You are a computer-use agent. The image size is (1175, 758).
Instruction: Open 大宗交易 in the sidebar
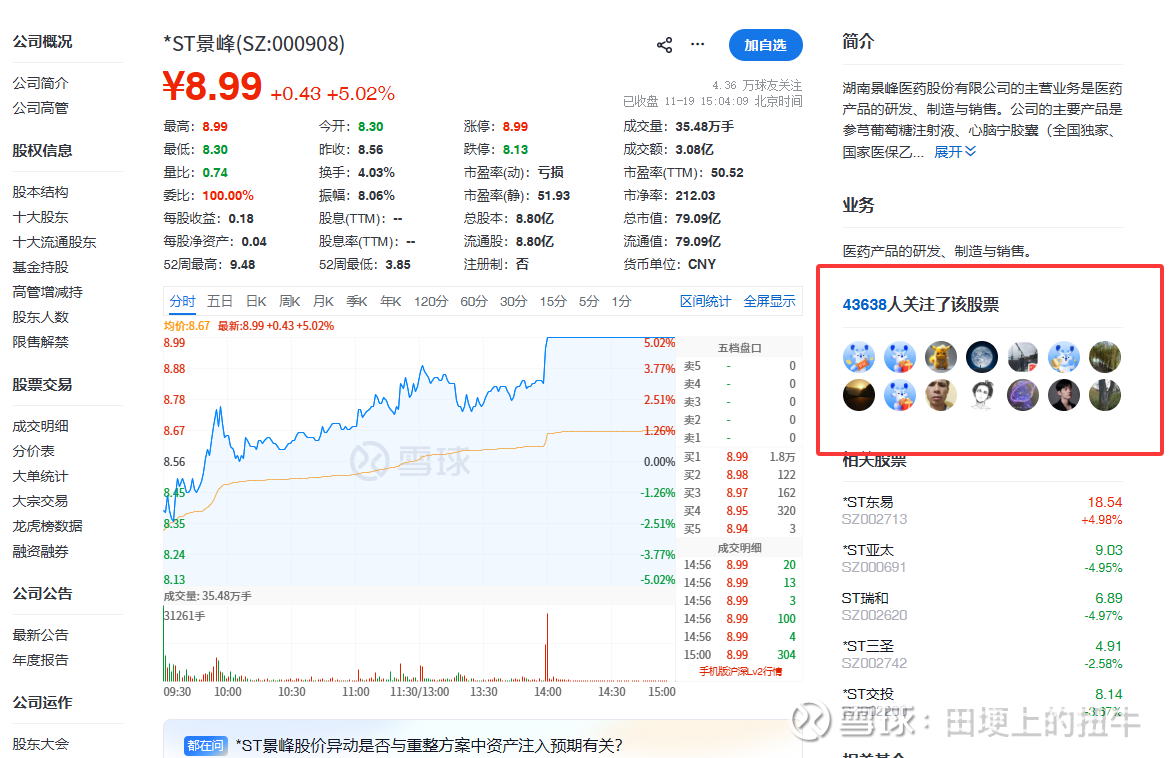[40, 501]
